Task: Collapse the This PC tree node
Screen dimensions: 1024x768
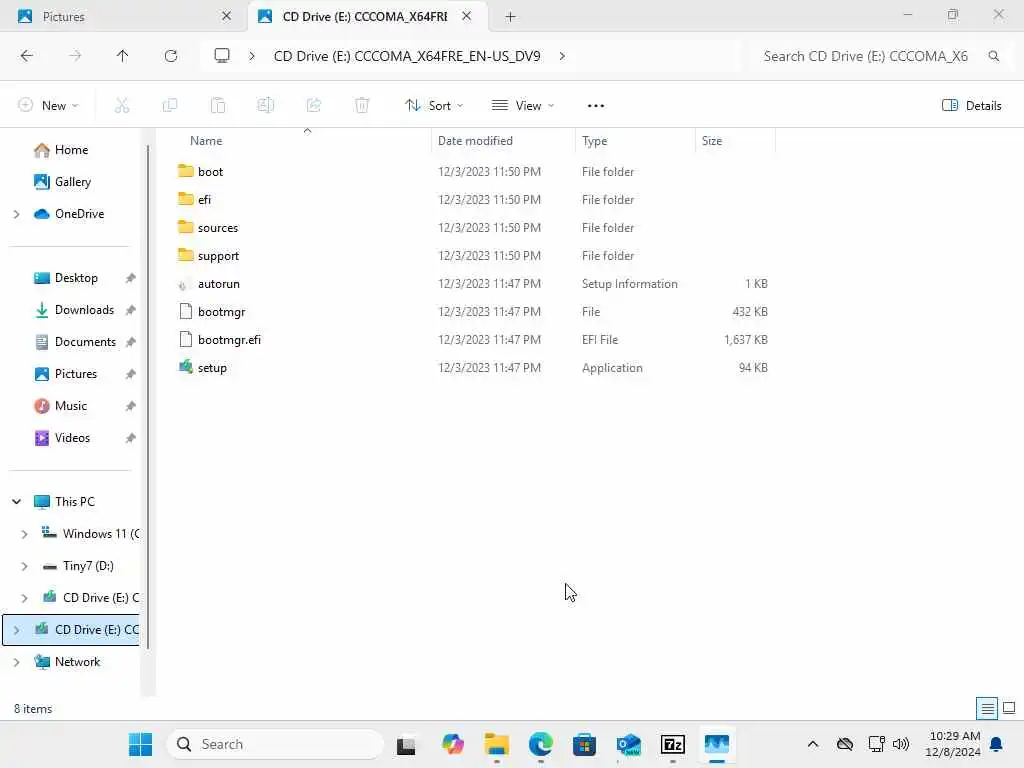Action: pyautogui.click(x=16, y=502)
